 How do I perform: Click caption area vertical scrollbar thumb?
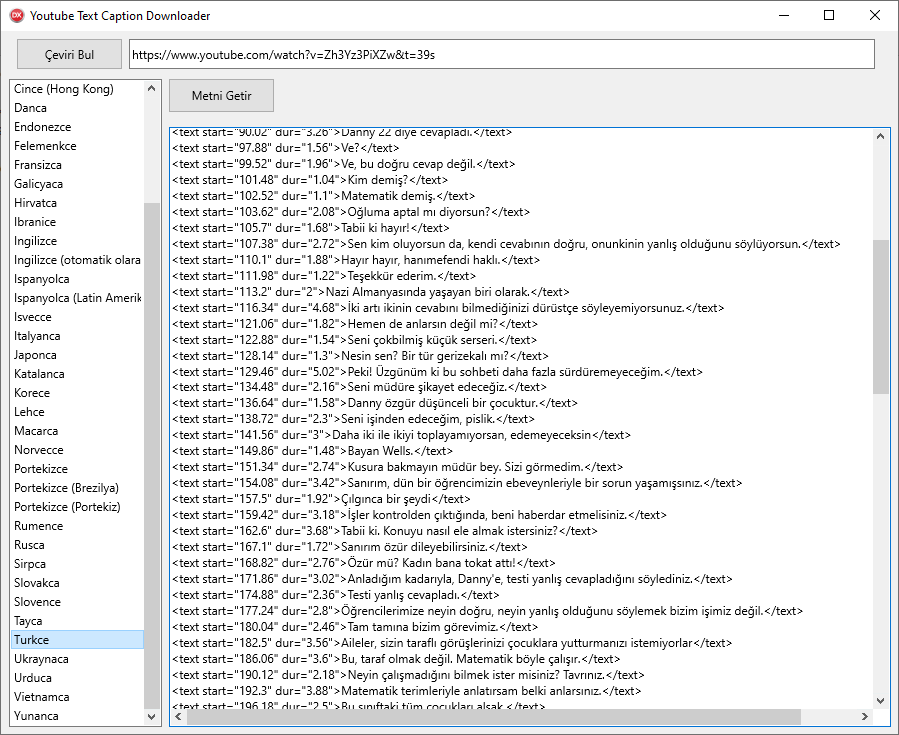881,317
